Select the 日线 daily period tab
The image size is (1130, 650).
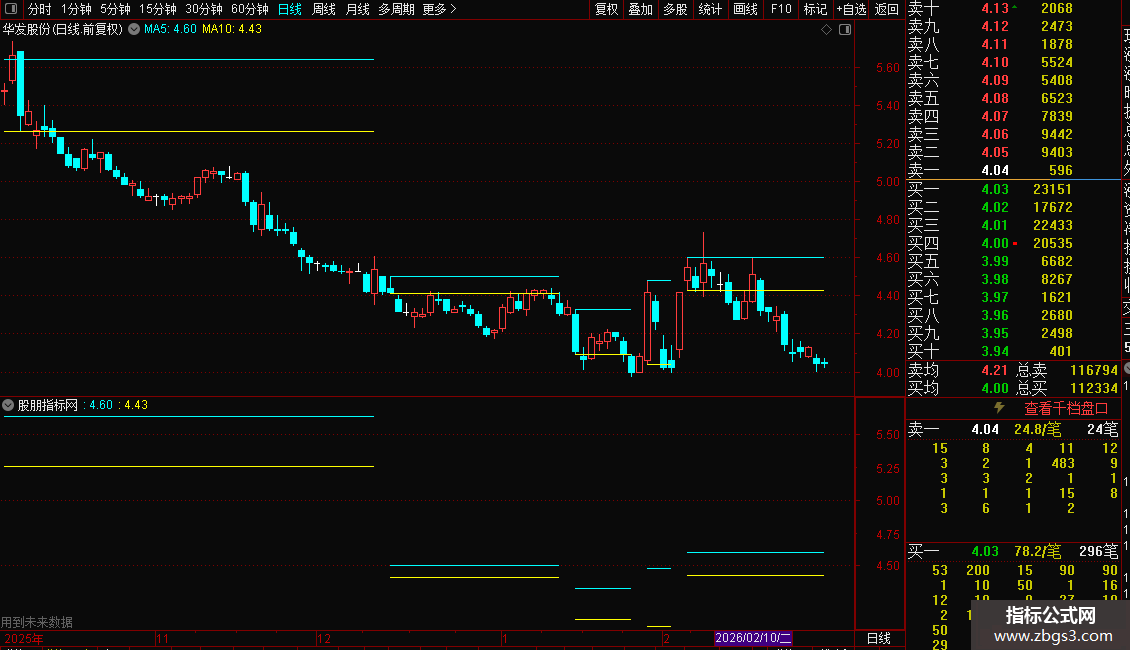(290, 9)
